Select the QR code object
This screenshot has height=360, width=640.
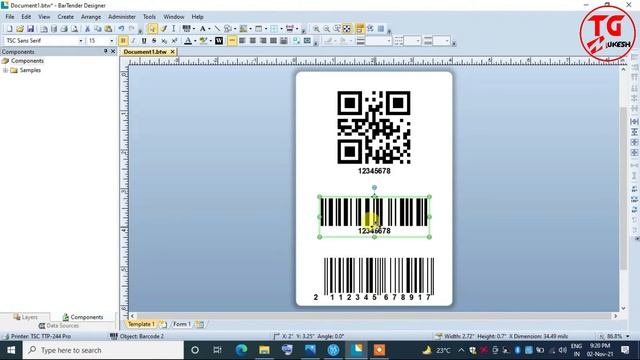coord(373,127)
